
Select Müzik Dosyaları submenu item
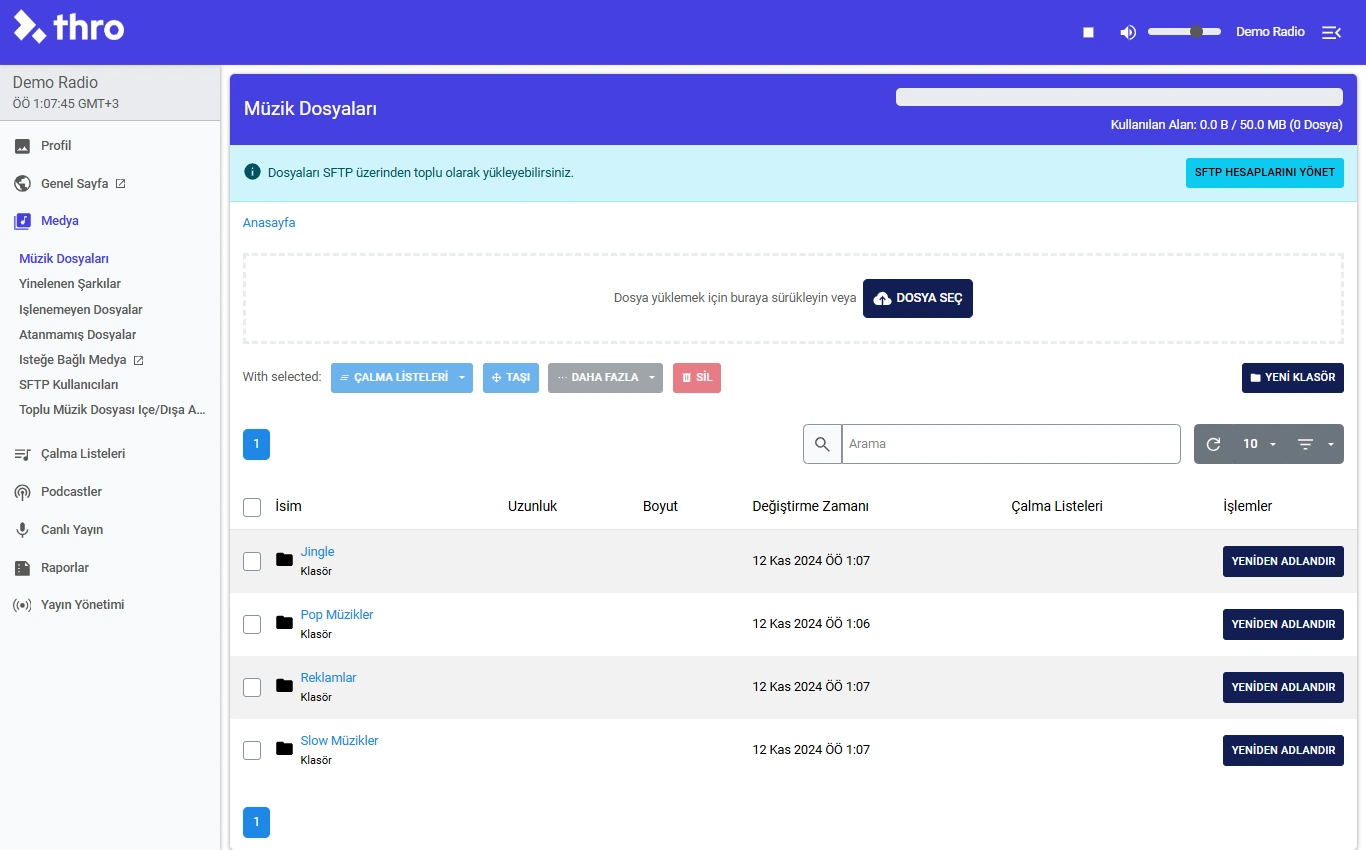(64, 259)
